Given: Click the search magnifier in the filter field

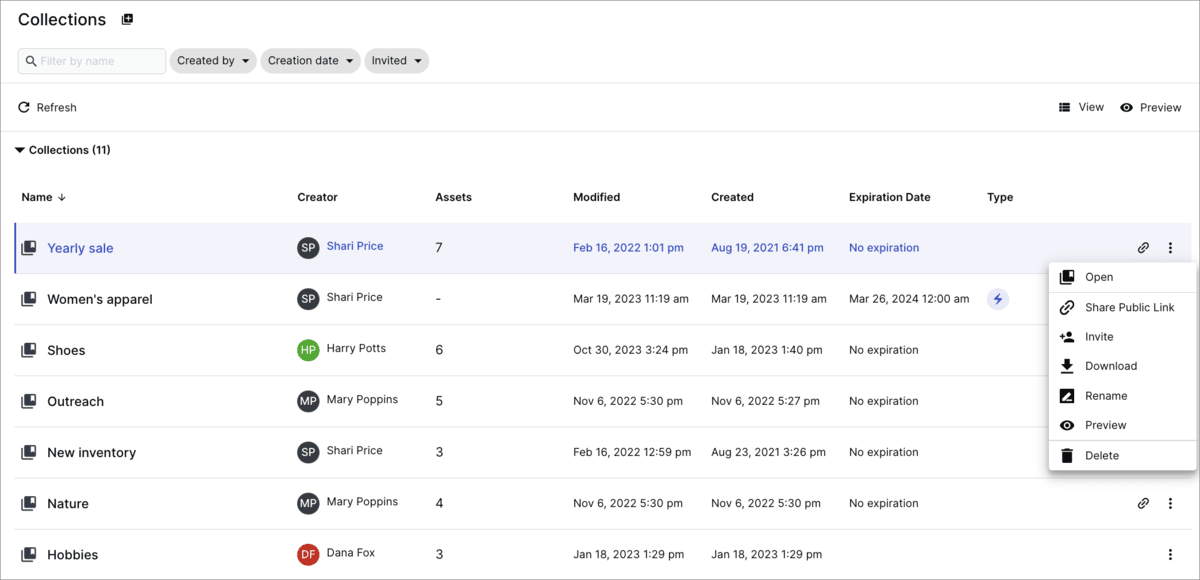Looking at the screenshot, I should (x=29, y=61).
